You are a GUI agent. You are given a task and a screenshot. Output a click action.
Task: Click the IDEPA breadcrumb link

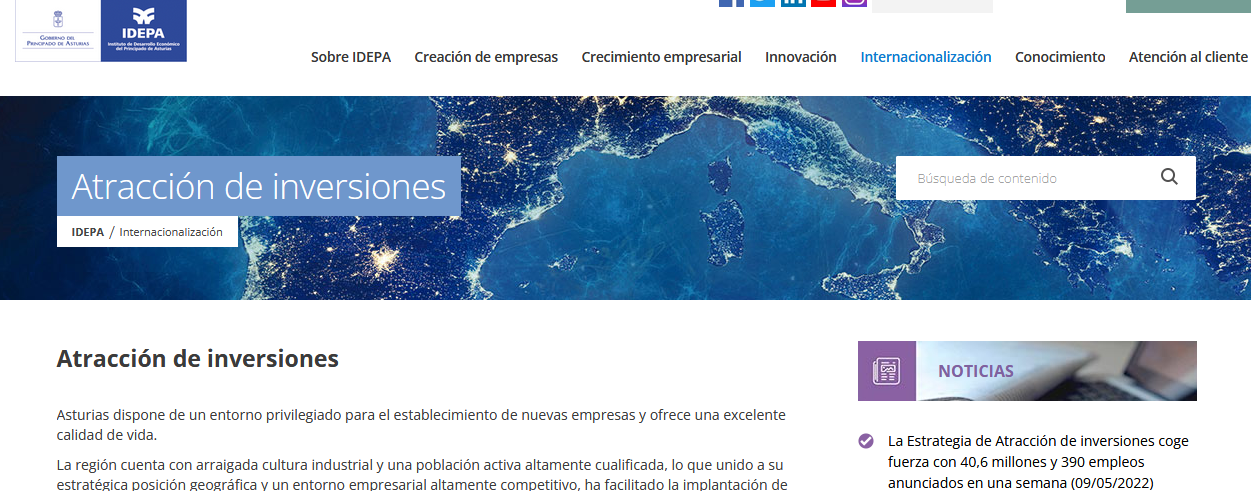point(87,232)
